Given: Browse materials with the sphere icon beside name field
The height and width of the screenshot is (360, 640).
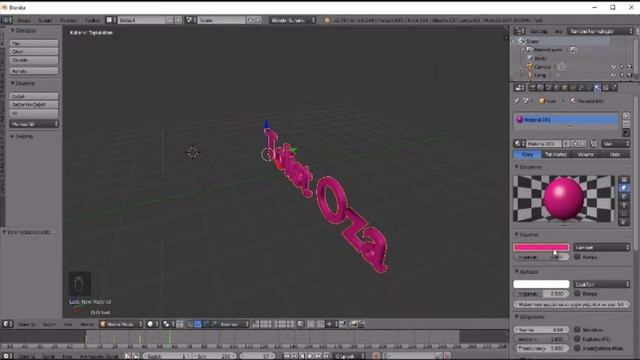Looking at the screenshot, I should (519, 144).
